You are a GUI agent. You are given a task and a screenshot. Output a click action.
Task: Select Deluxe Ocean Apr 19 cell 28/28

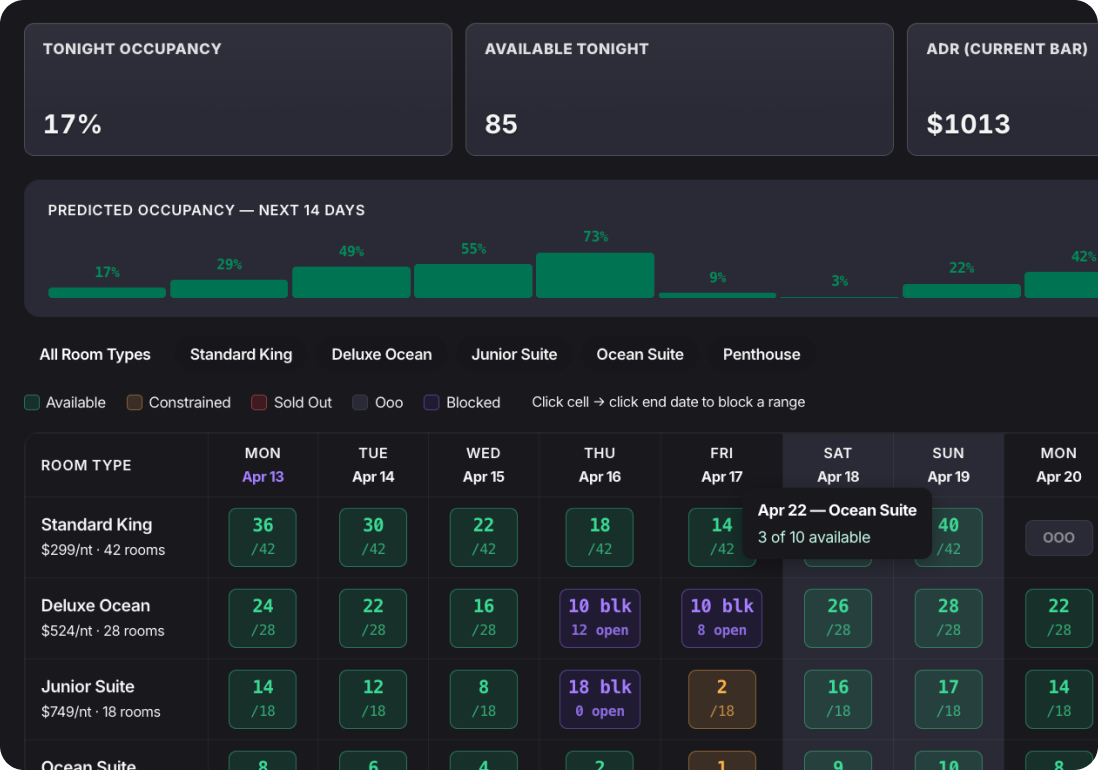[949, 618]
